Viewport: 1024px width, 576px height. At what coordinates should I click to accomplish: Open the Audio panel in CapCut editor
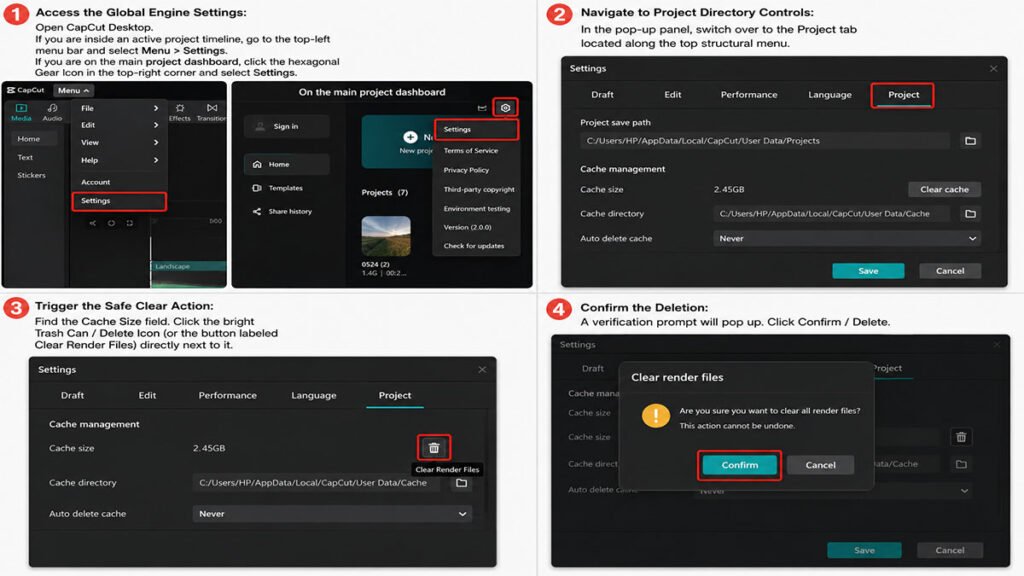52,112
